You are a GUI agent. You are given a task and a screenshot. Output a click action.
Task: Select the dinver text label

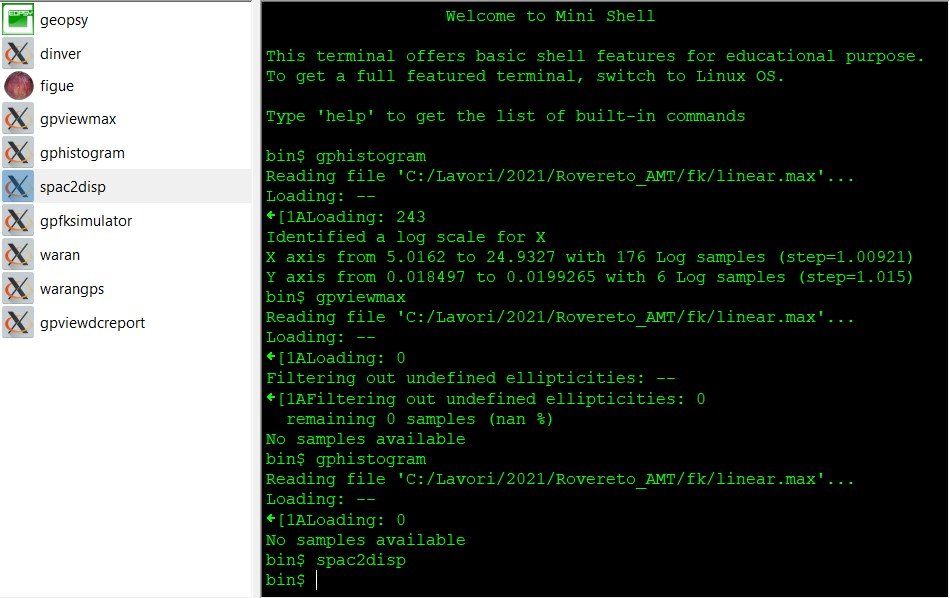(x=60, y=53)
